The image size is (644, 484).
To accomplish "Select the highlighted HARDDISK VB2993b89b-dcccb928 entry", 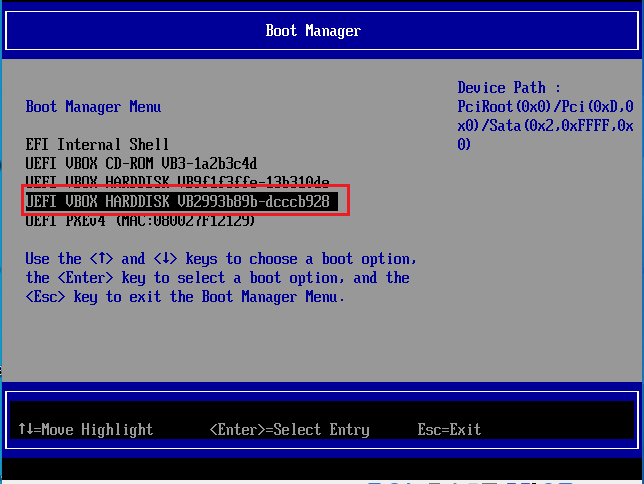I will 181,201.
